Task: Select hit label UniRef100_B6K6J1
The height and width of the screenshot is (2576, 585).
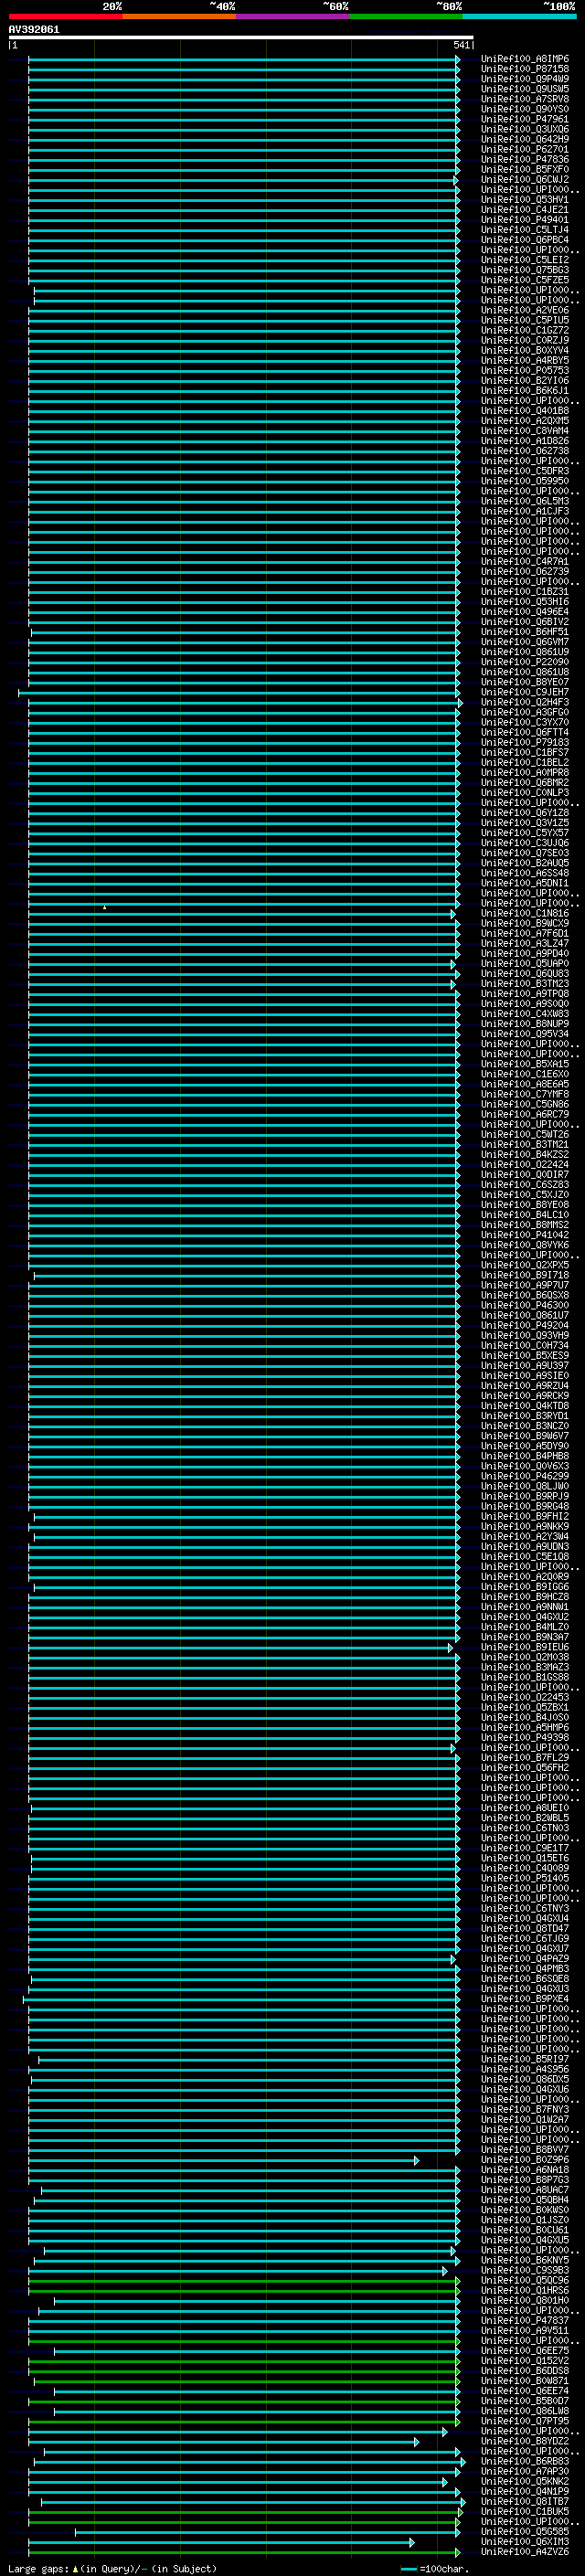Action: [525, 391]
